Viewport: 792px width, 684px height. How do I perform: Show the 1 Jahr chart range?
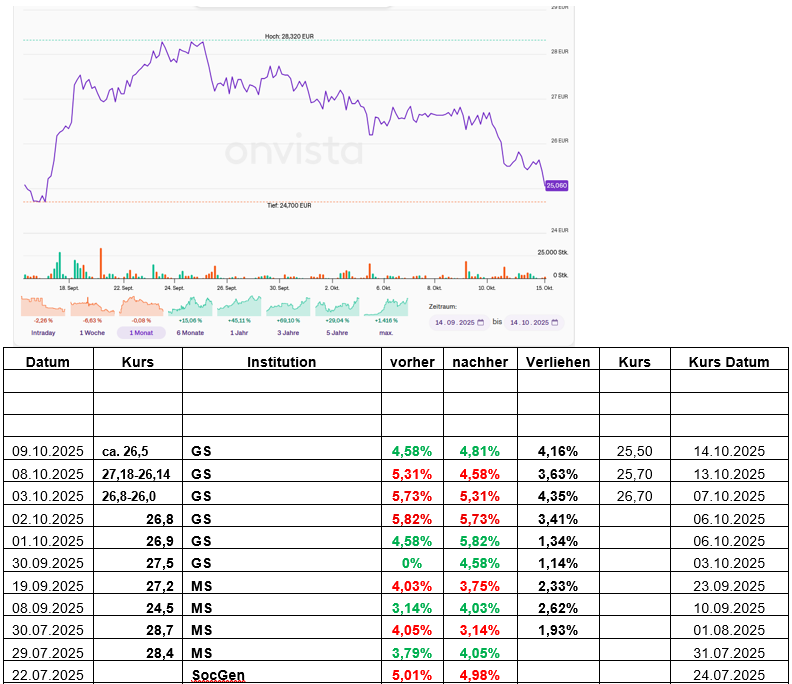239,332
